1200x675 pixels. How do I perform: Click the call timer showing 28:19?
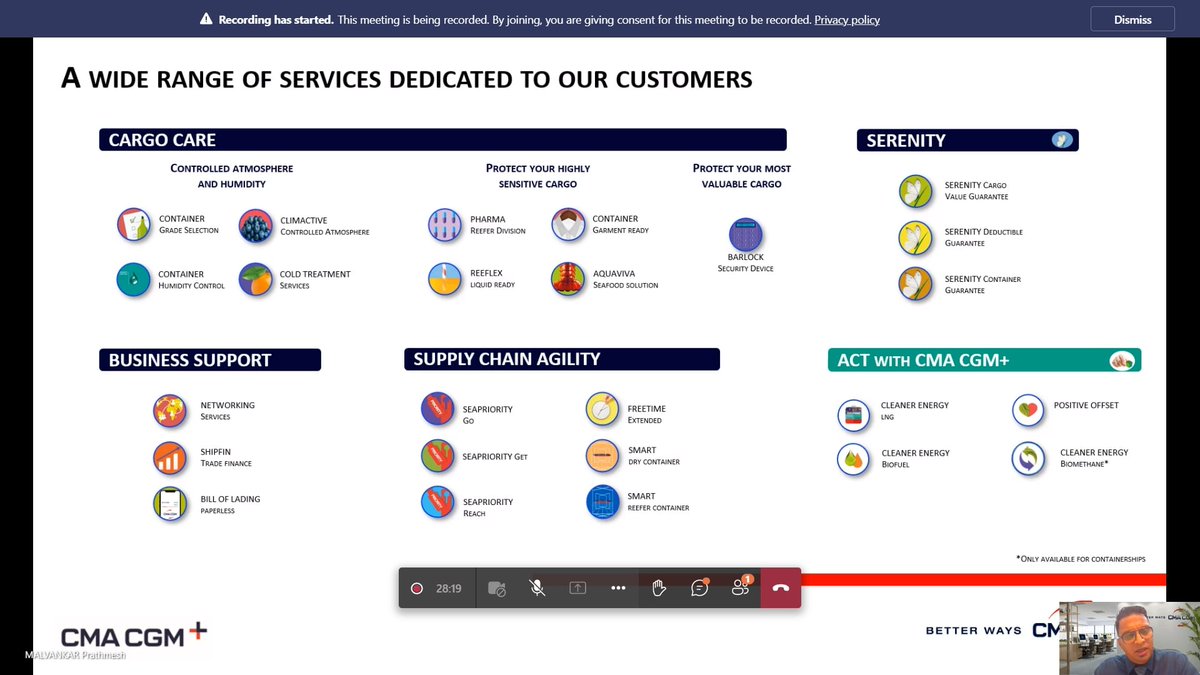448,589
